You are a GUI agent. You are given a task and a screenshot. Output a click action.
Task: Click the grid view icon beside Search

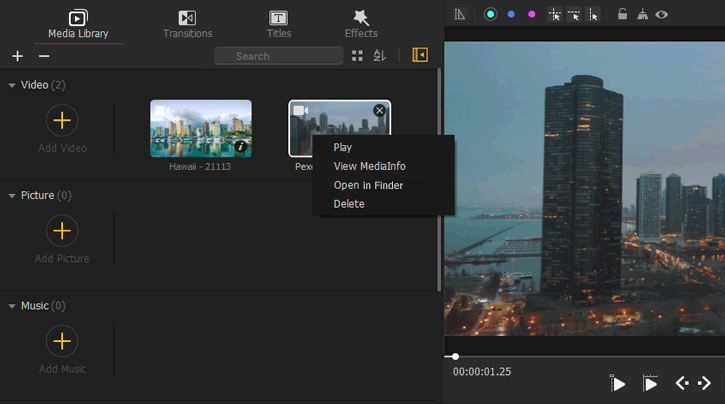[x=357, y=56]
